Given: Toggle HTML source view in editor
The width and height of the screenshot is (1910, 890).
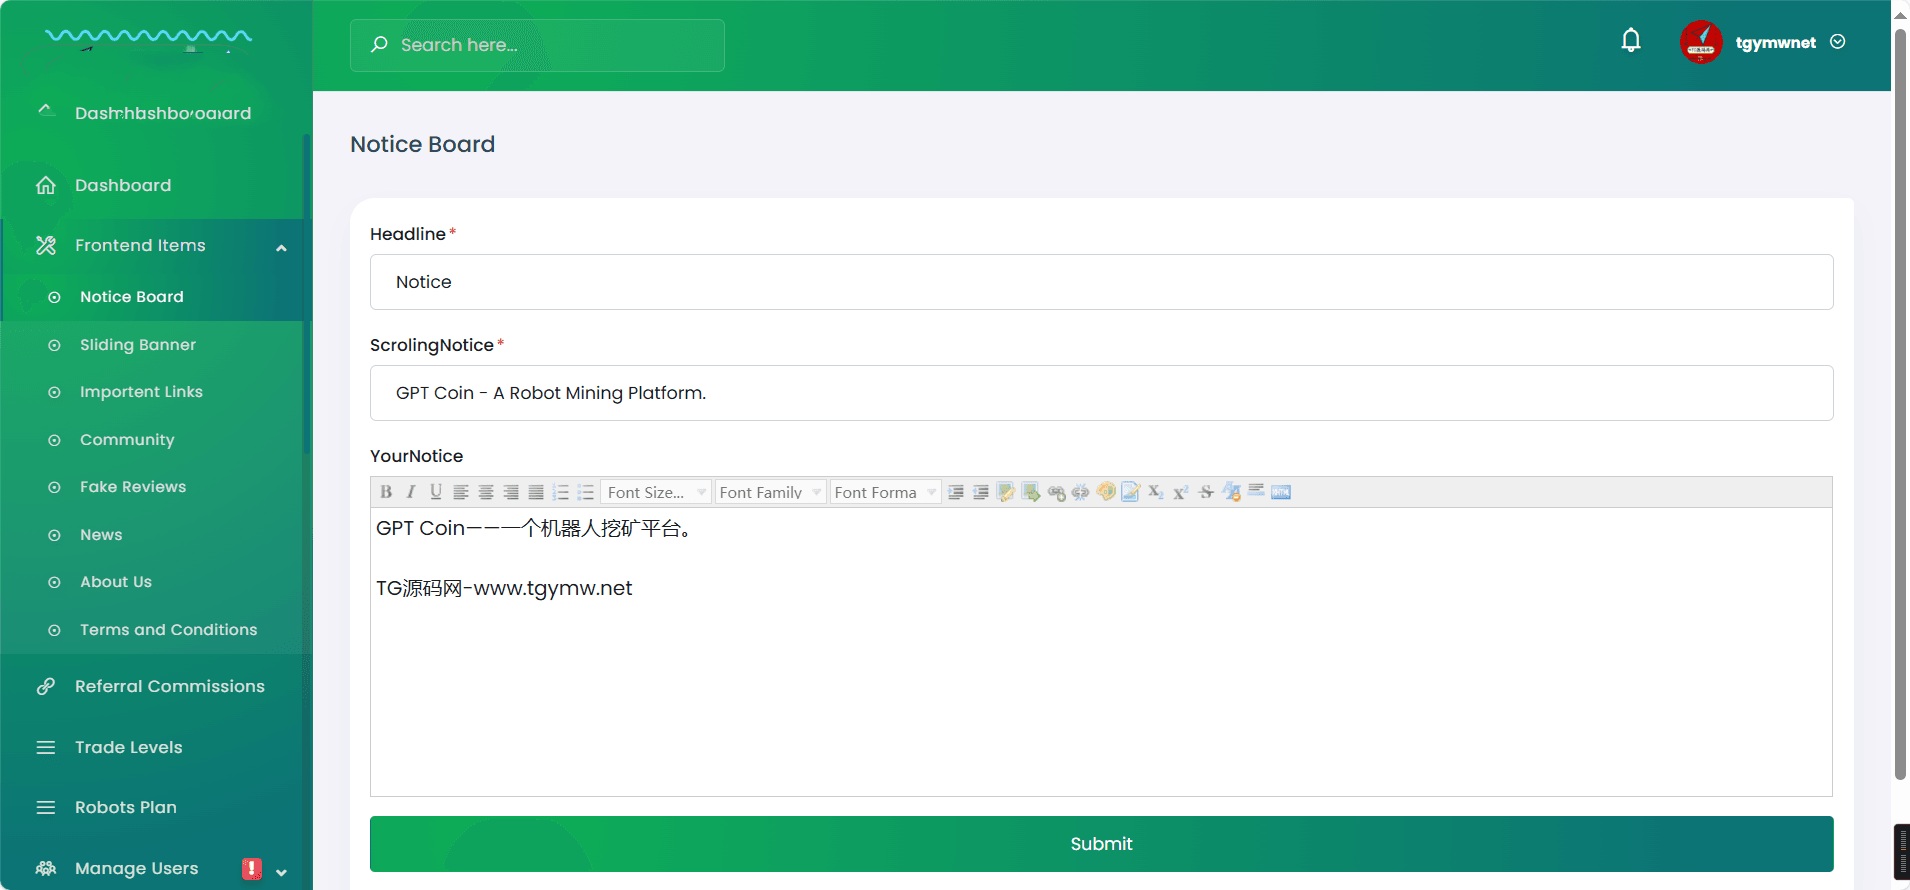Looking at the screenshot, I should pyautogui.click(x=1281, y=492).
